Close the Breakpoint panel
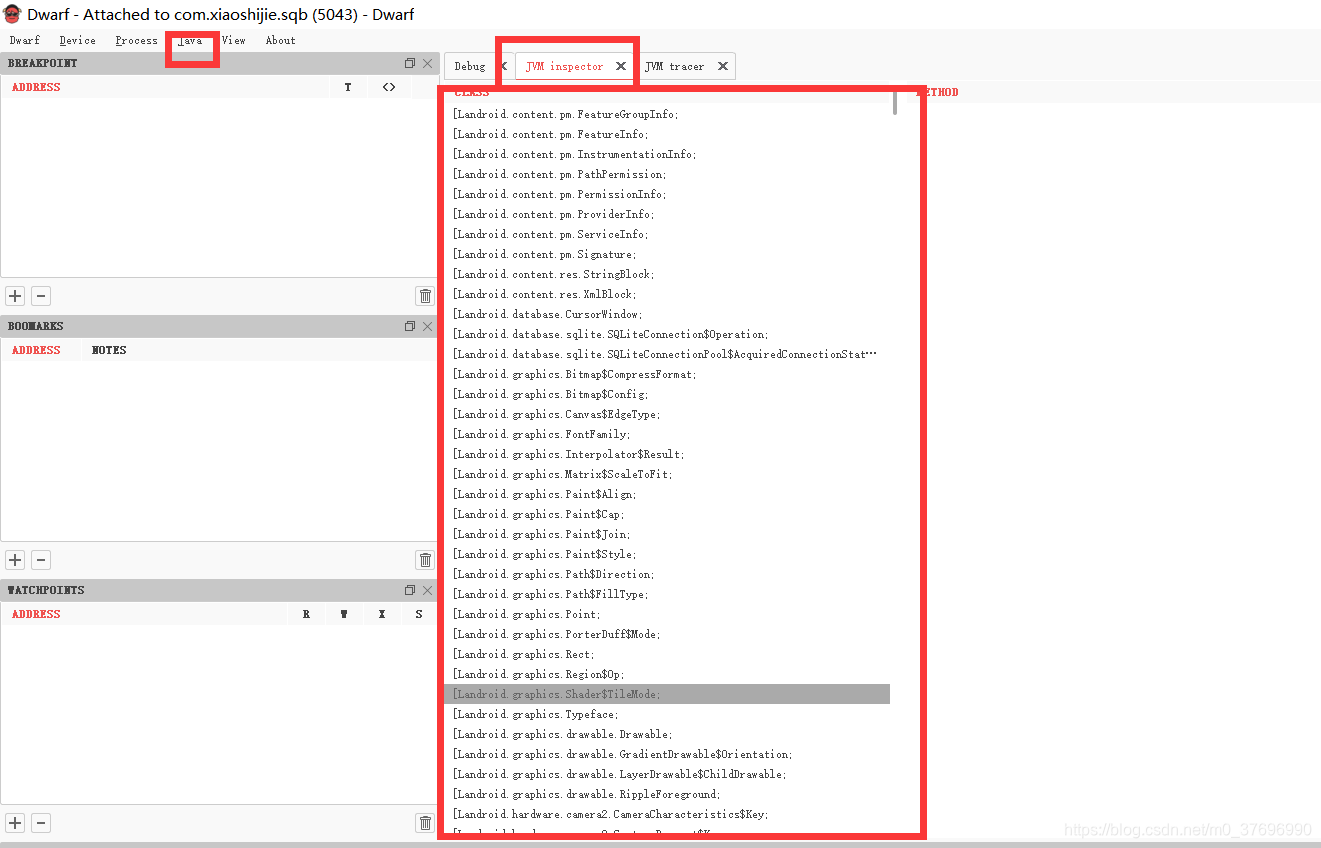The width and height of the screenshot is (1321, 848). (428, 63)
